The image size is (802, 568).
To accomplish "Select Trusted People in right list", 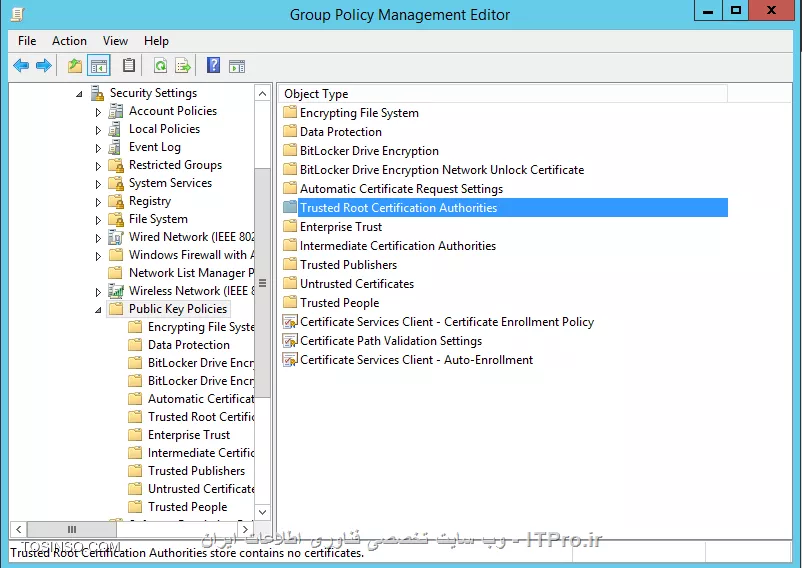I will [x=340, y=303].
